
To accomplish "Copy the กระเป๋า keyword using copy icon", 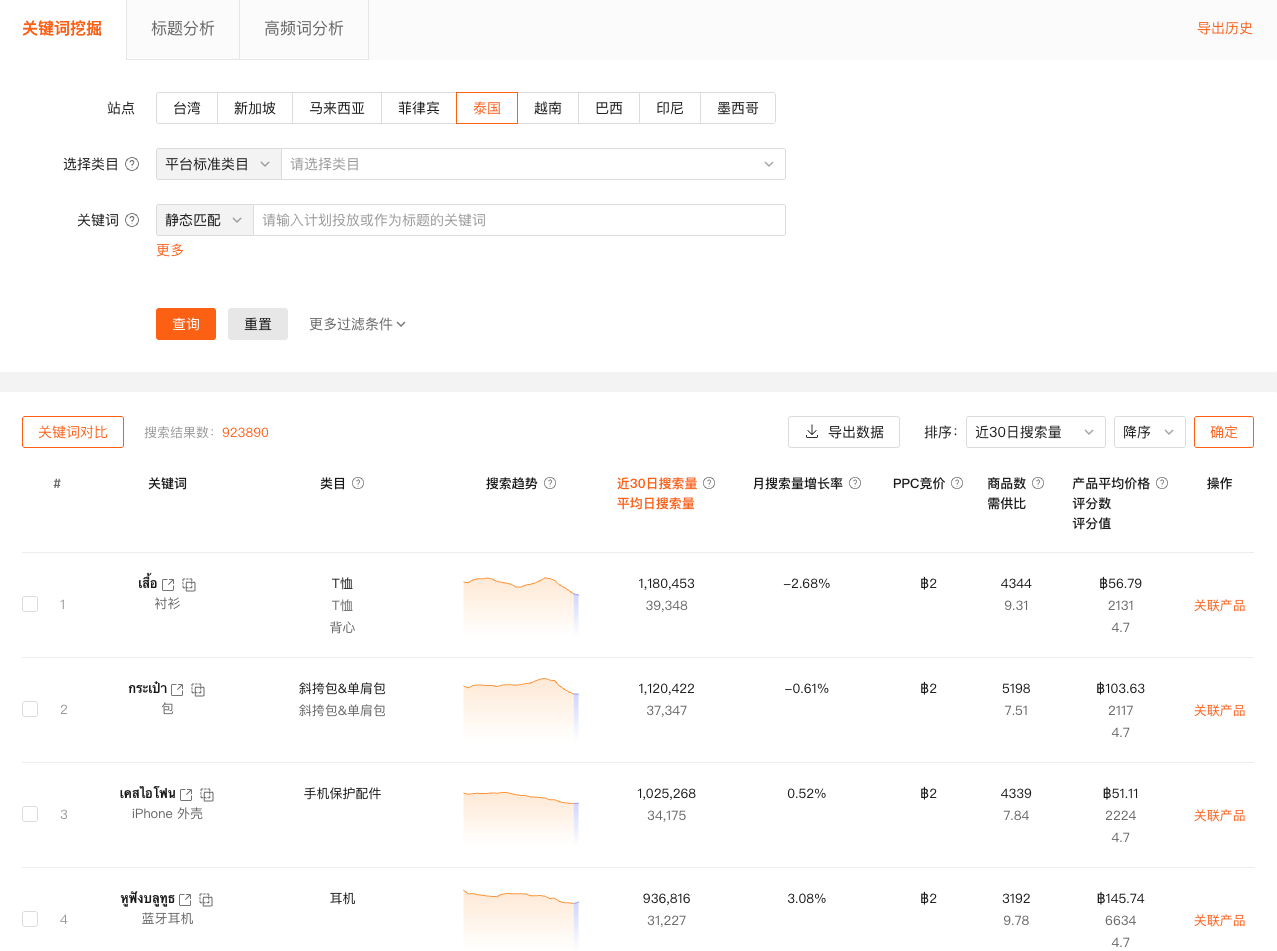I will pyautogui.click(x=198, y=689).
